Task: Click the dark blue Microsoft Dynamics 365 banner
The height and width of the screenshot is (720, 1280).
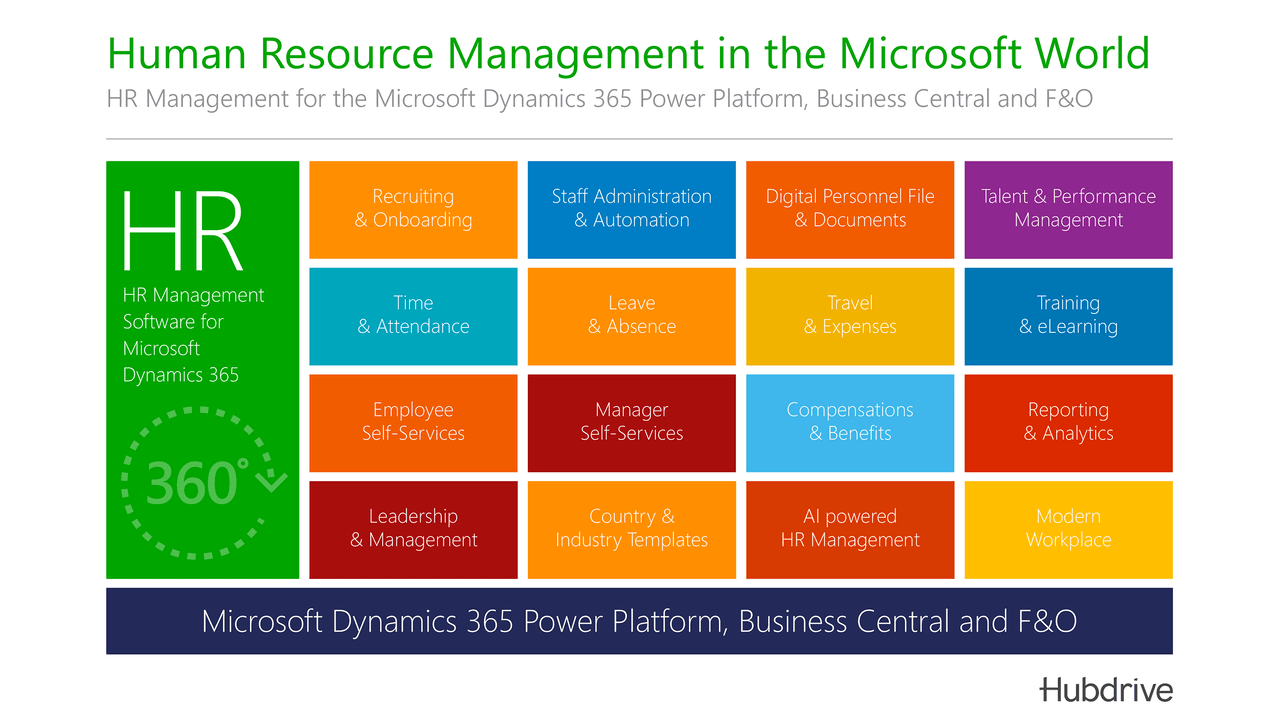Action: coord(639,621)
